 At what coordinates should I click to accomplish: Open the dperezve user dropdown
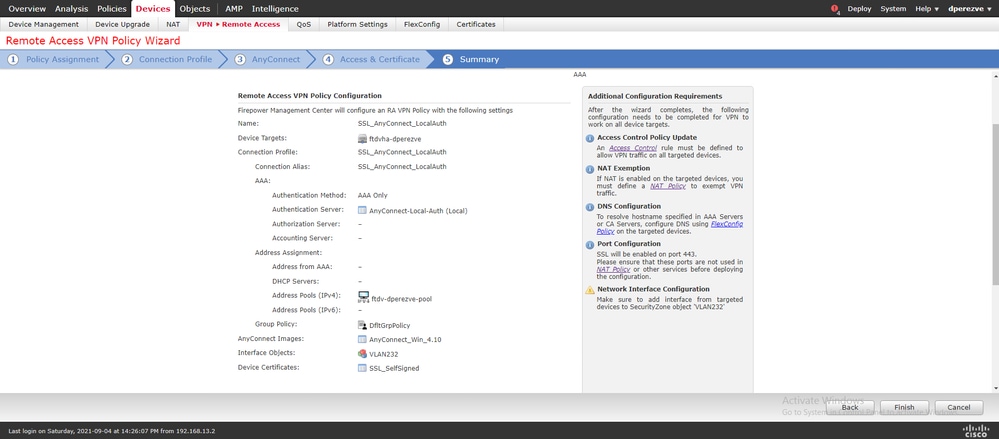(x=970, y=9)
